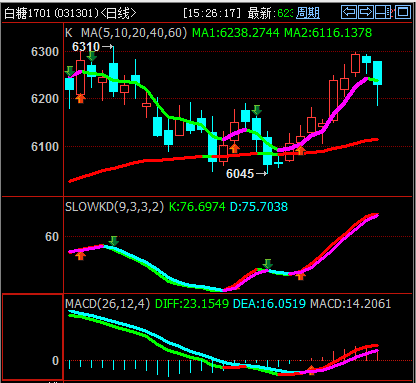
Task: Click the D:75.7038 value
Action: tap(259, 207)
